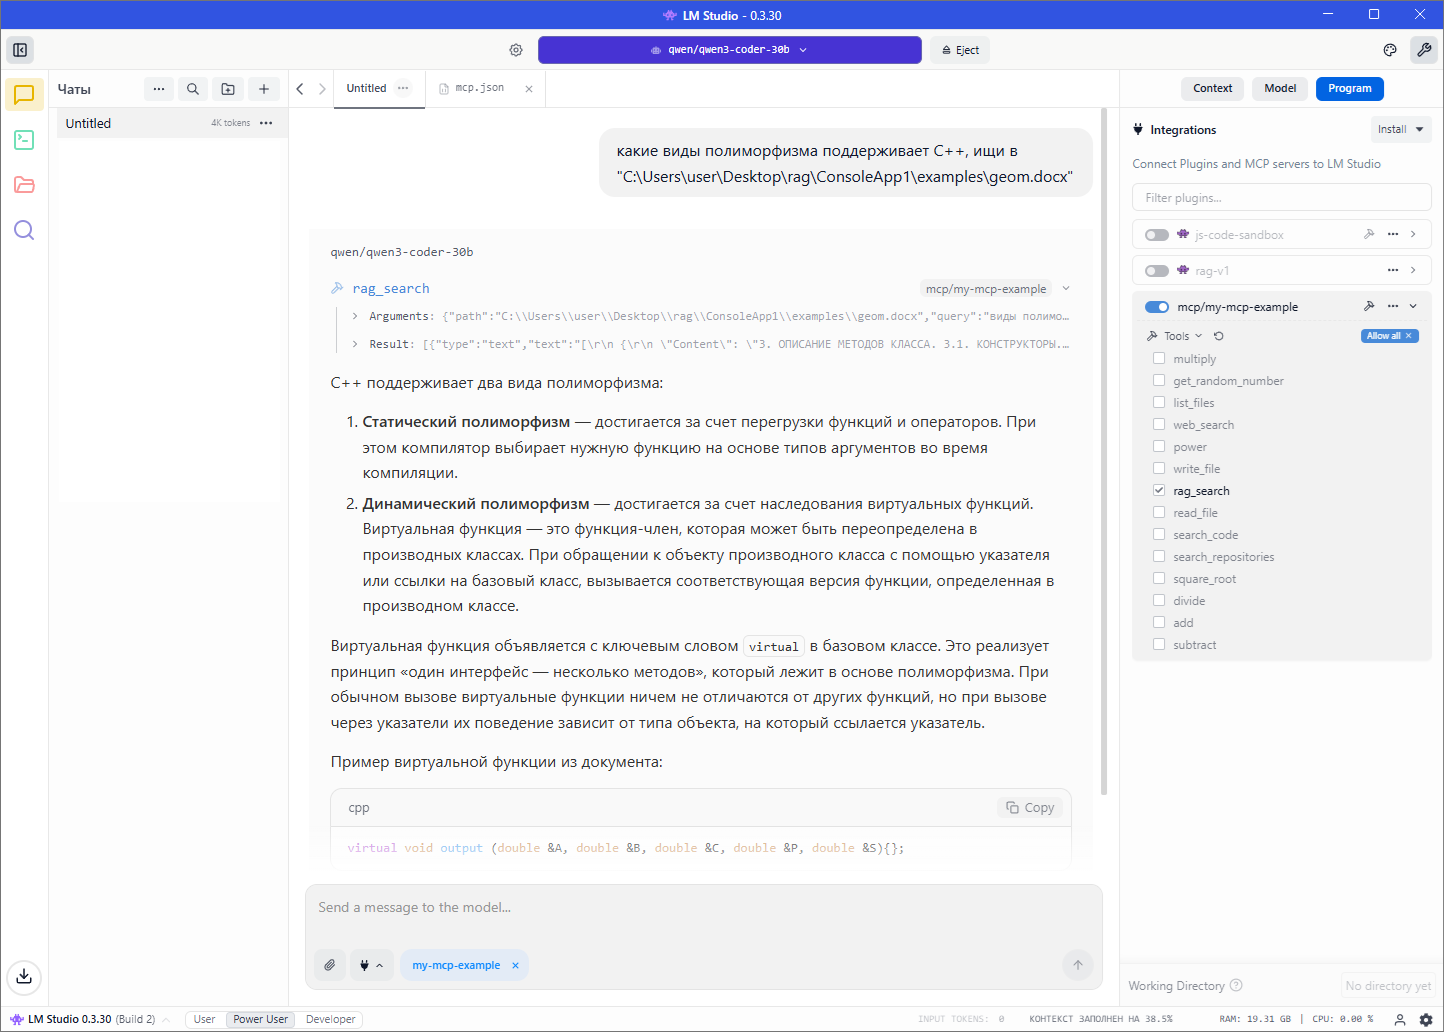Click the Eject button
The image size is (1444, 1032).
tap(959, 49)
